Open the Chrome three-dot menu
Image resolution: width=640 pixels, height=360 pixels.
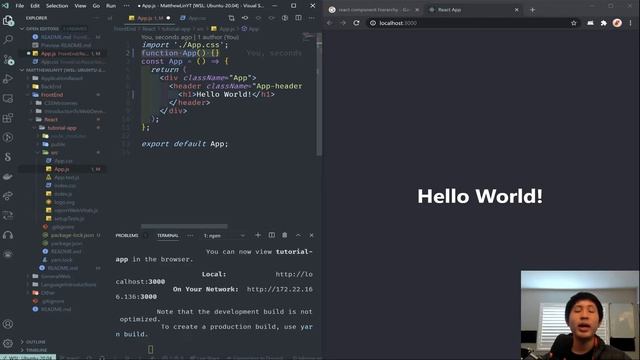[631, 23]
